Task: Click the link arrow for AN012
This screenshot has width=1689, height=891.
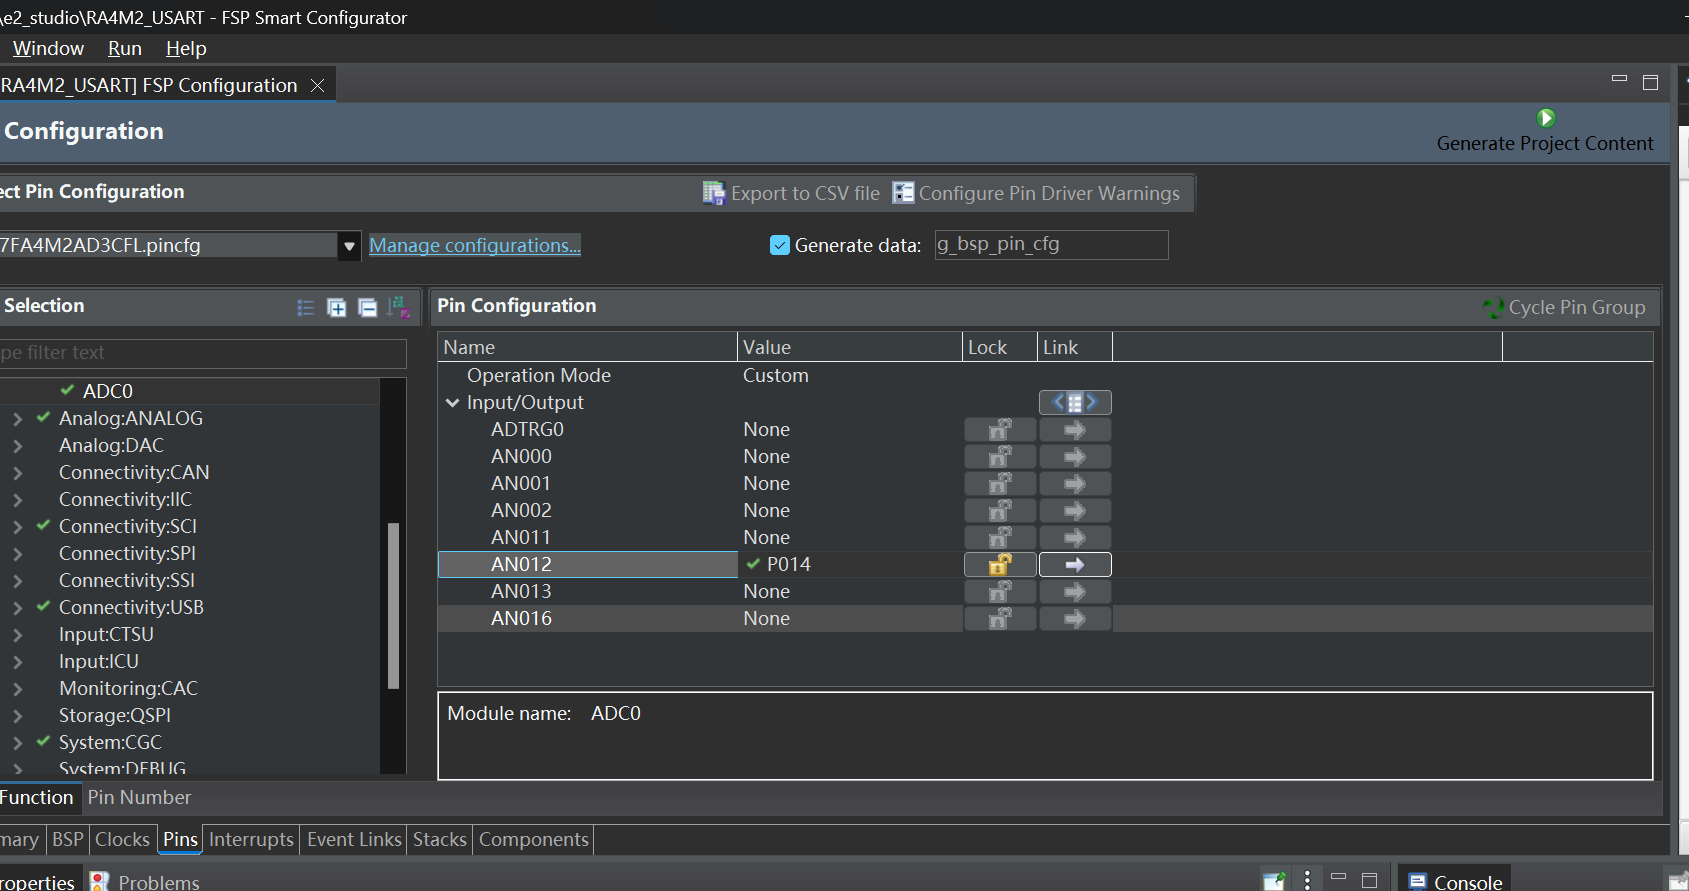Action: click(1075, 564)
